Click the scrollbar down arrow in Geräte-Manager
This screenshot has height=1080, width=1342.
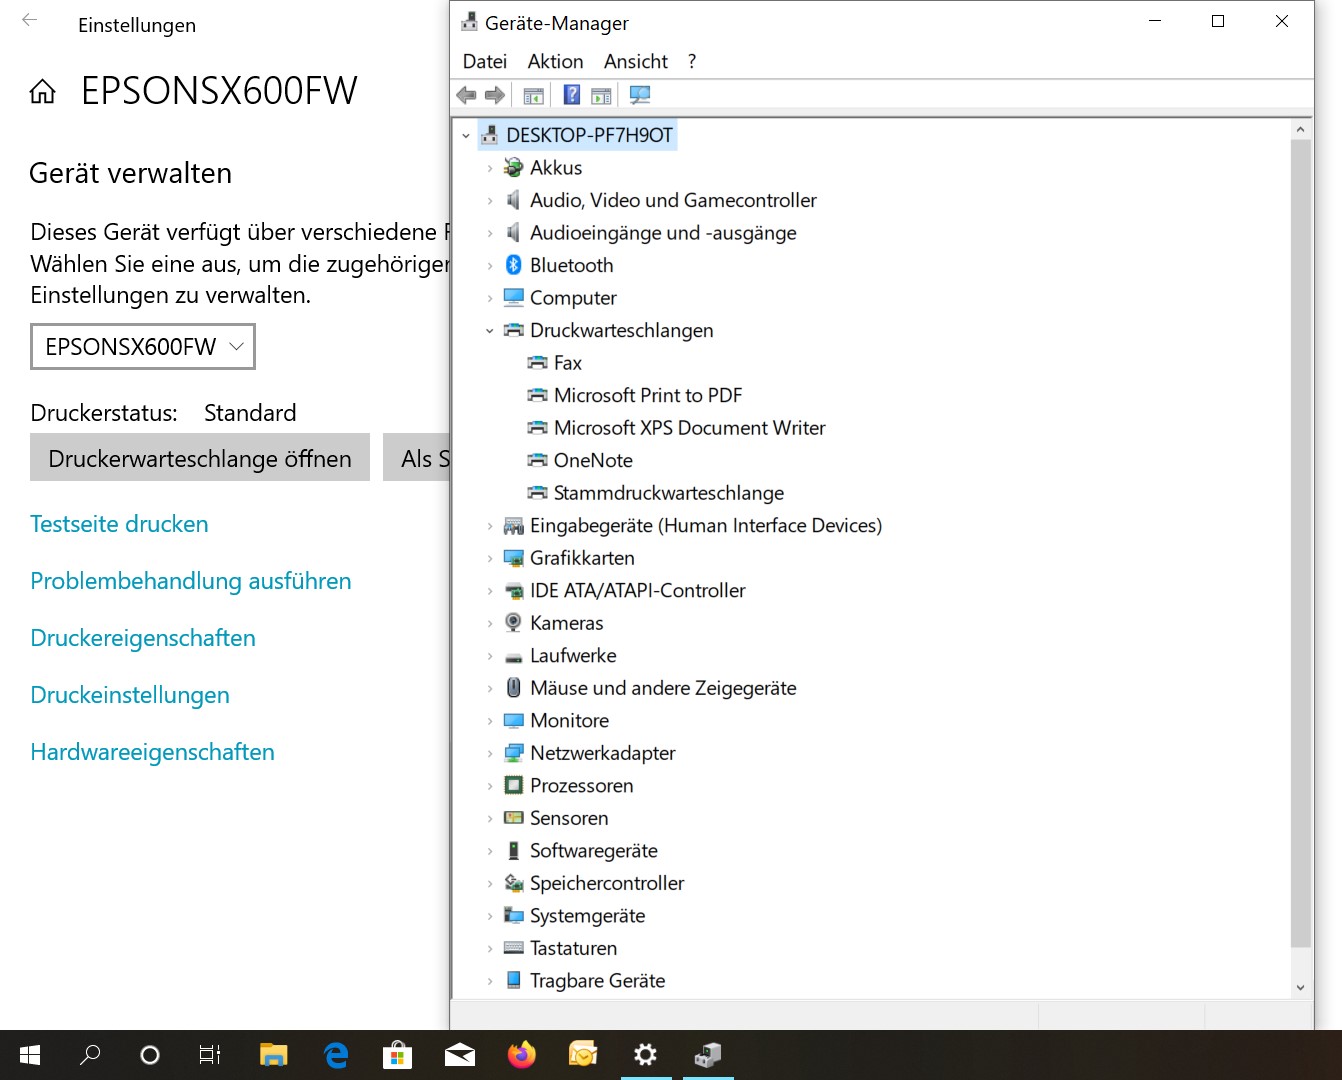click(x=1300, y=987)
